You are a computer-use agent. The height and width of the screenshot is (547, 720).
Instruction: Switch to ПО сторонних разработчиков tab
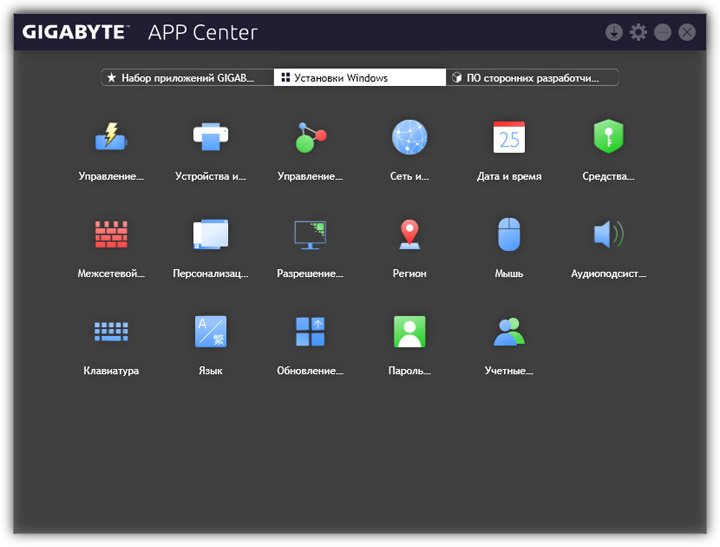tap(532, 77)
